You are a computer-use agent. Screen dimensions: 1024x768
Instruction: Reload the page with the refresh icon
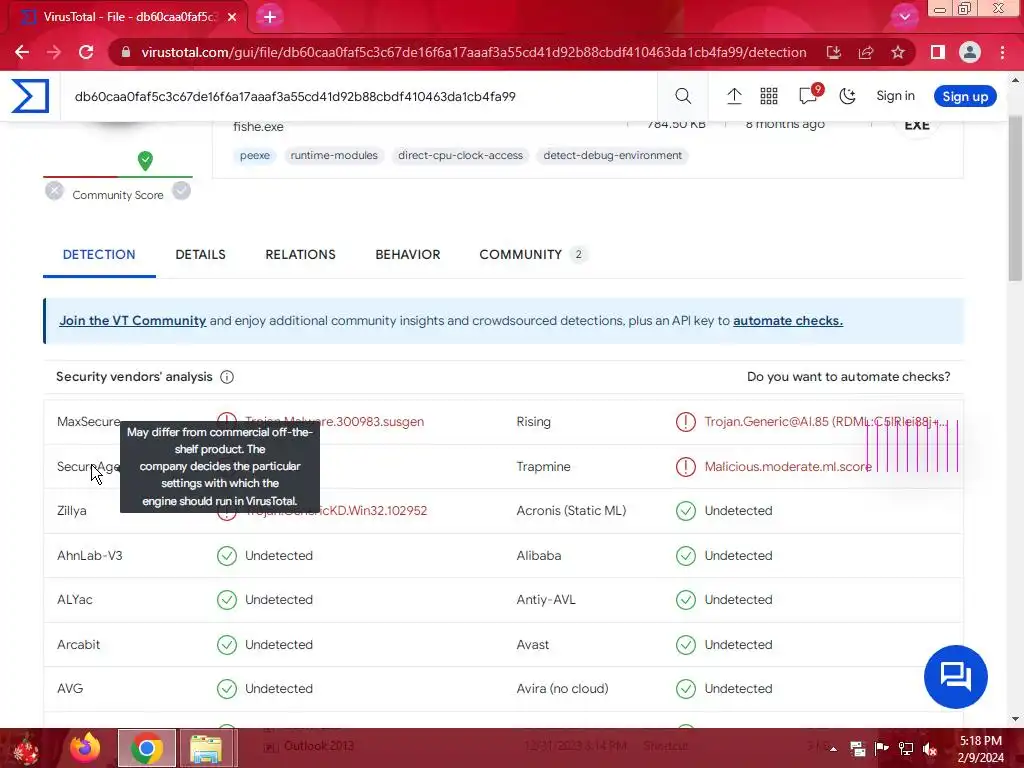pyautogui.click(x=86, y=52)
